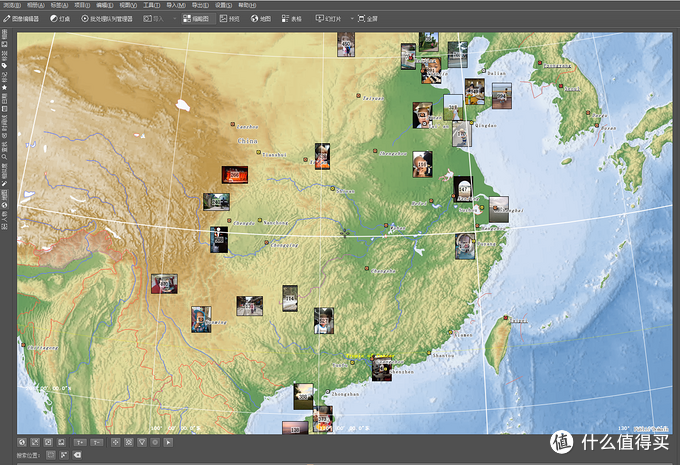The image size is (680, 465).
Task: Switch to the 地图 map view button
Action: coord(261,18)
